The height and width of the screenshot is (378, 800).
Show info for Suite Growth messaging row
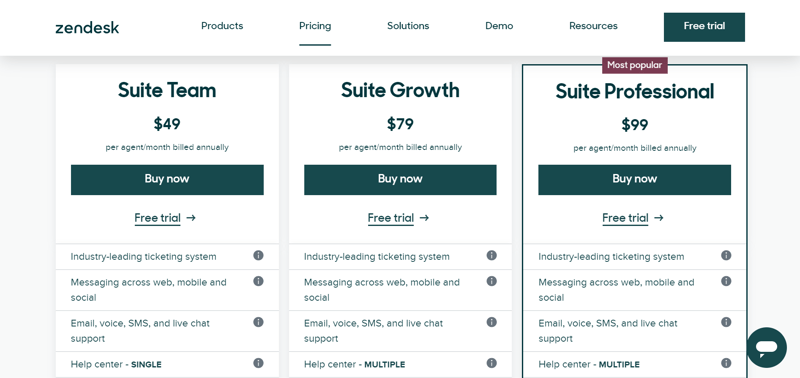click(x=491, y=281)
